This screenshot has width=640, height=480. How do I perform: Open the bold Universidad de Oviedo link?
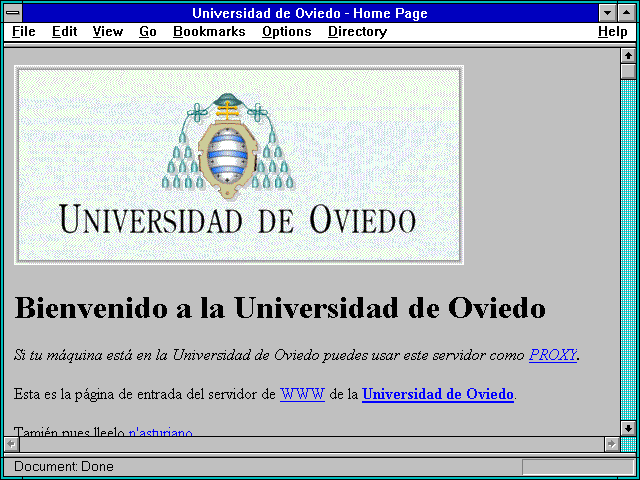pos(438,394)
